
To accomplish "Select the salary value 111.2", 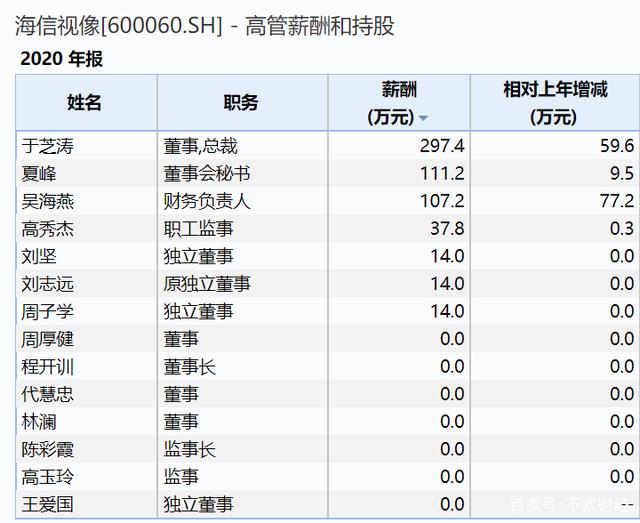I will tap(441, 174).
